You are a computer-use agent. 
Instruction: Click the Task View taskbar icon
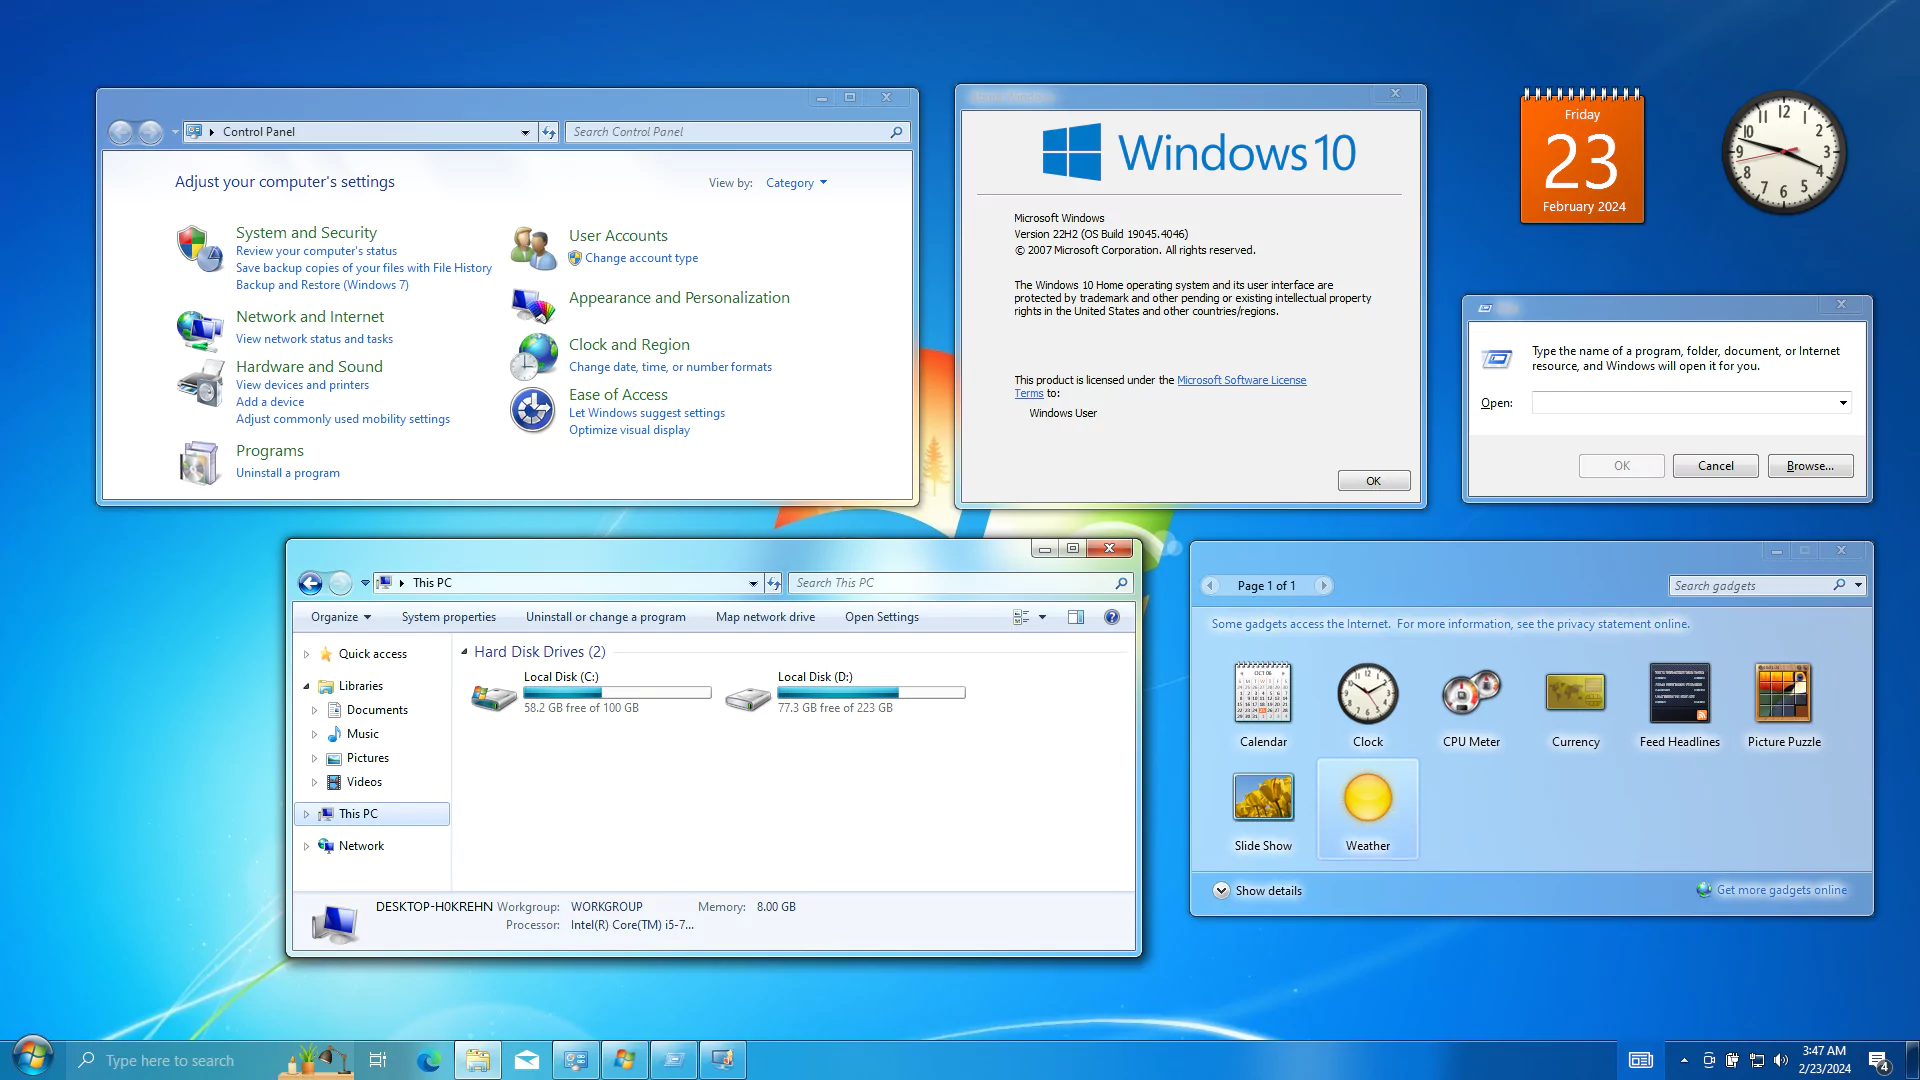378,1060
